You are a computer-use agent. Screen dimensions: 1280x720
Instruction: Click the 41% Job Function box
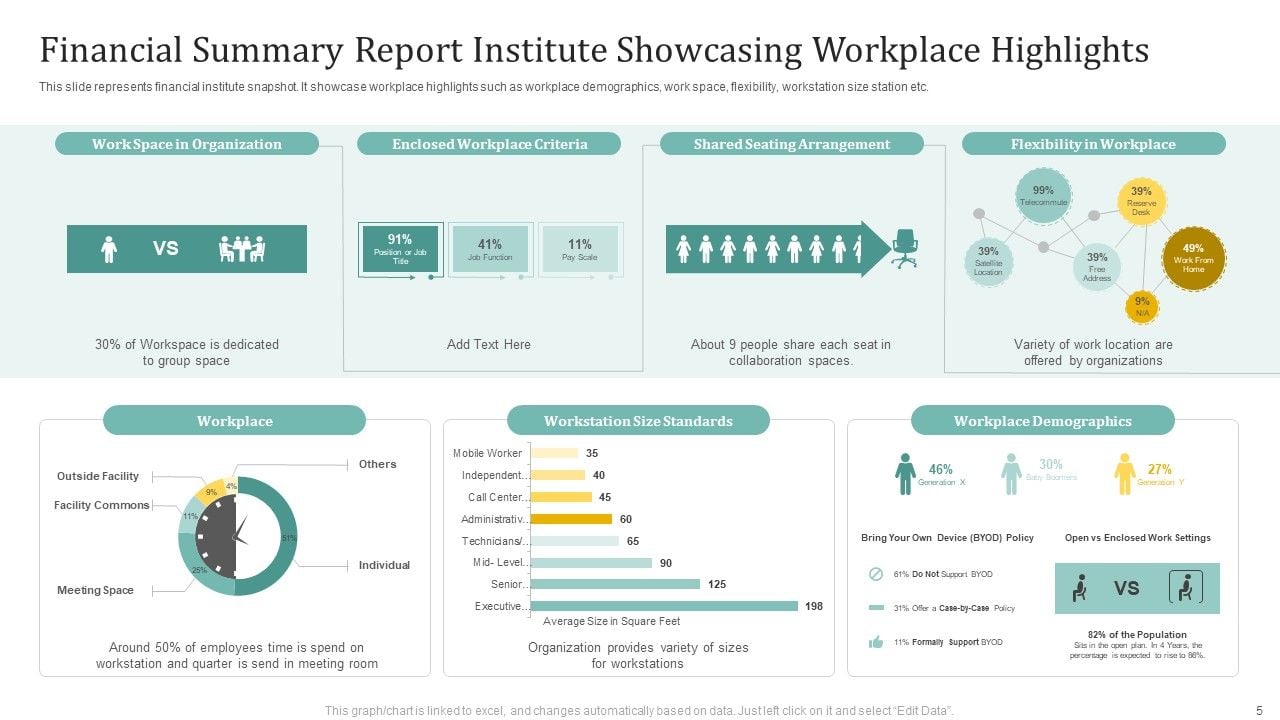[x=490, y=249]
